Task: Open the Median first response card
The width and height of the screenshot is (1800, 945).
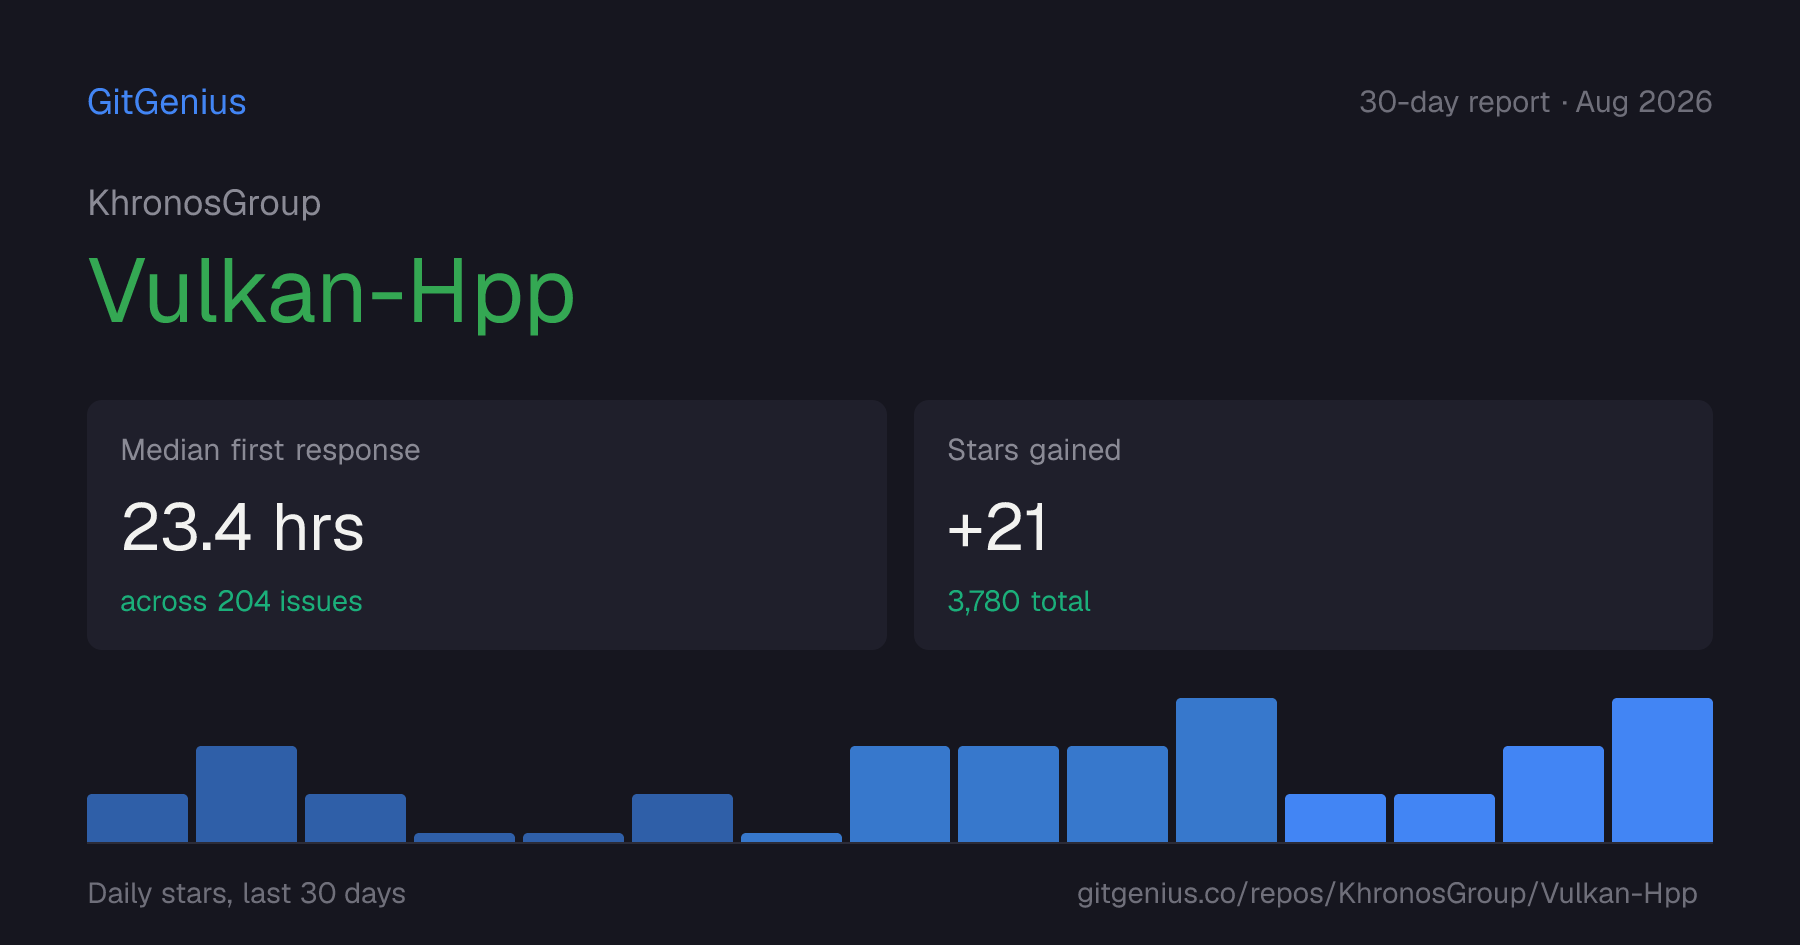Action: pos(487,525)
